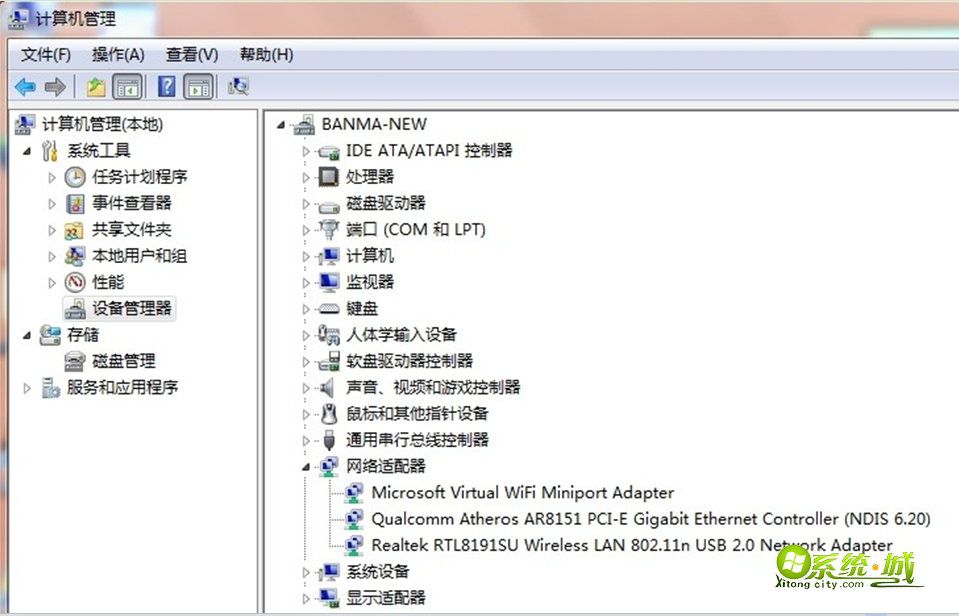This screenshot has width=959, height=616.
Task: Select the Event Viewer (事件查看器) item
Action: (x=131, y=203)
